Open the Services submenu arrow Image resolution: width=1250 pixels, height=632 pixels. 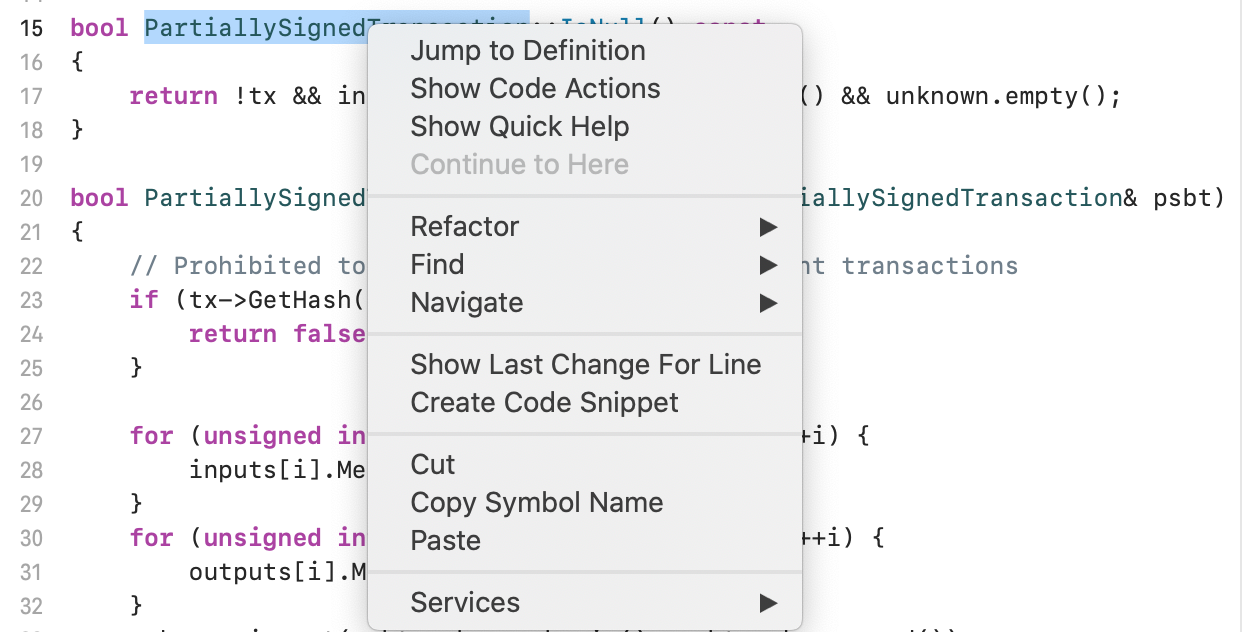tap(768, 603)
